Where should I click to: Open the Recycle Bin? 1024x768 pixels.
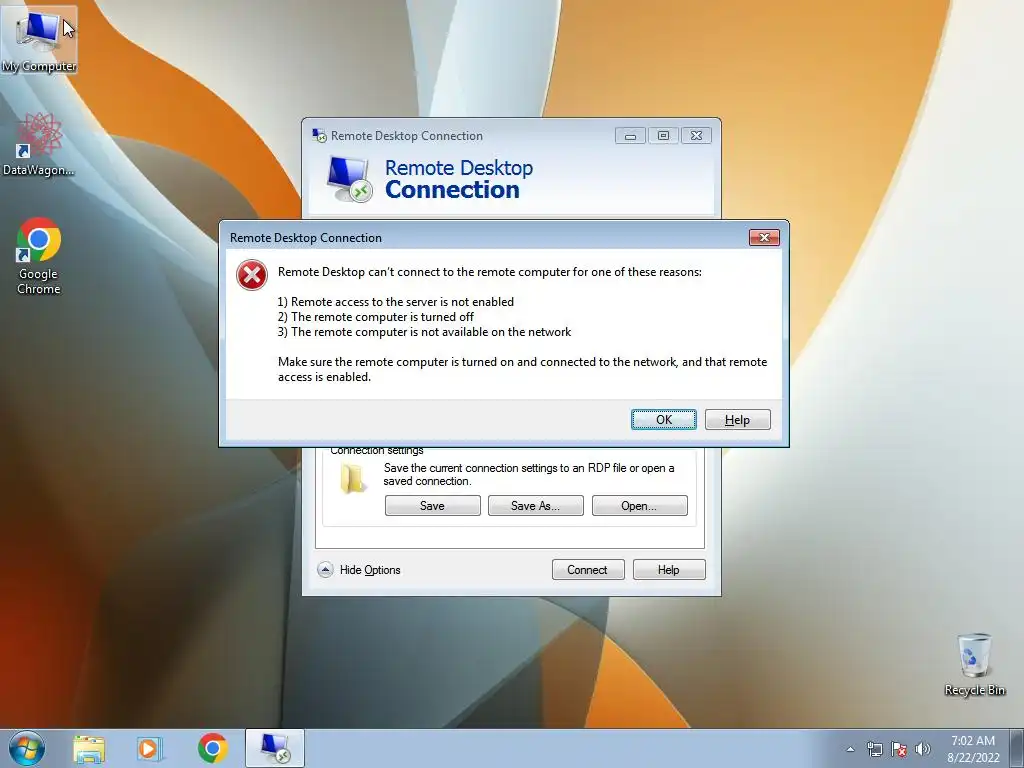tap(974, 664)
